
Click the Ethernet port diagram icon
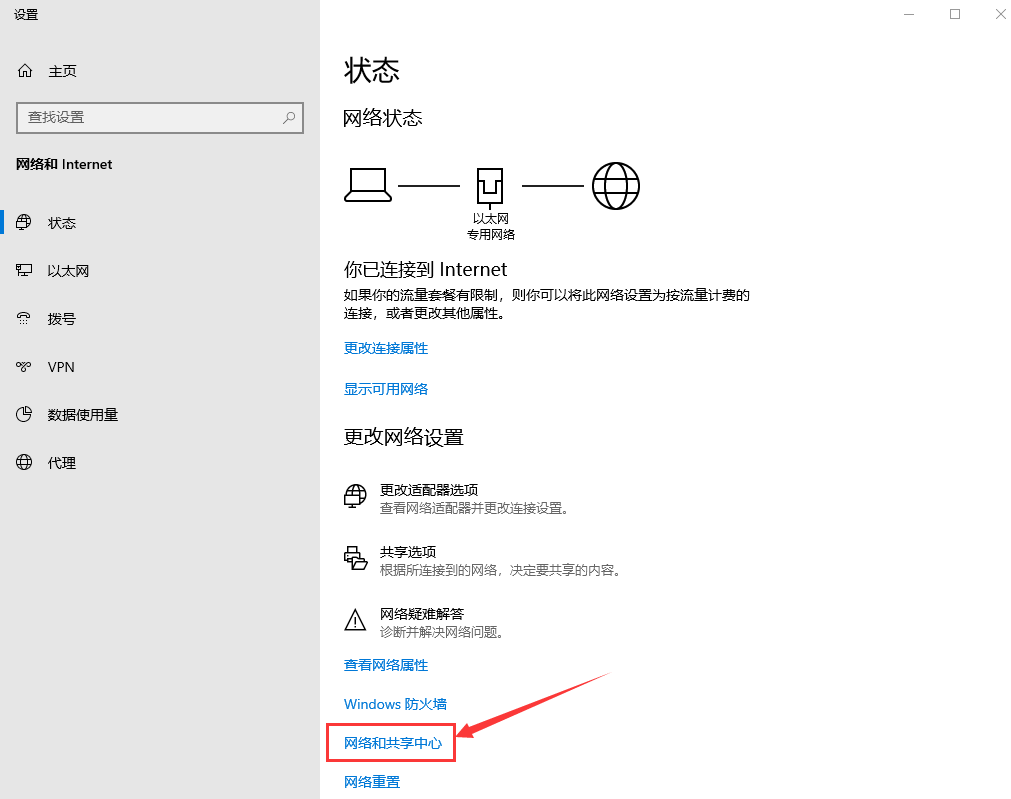pyautogui.click(x=490, y=186)
